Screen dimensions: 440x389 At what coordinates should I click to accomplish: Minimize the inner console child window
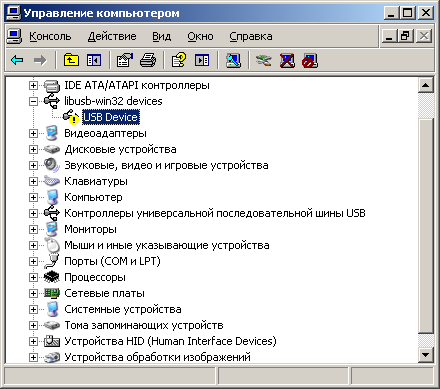coord(389,36)
